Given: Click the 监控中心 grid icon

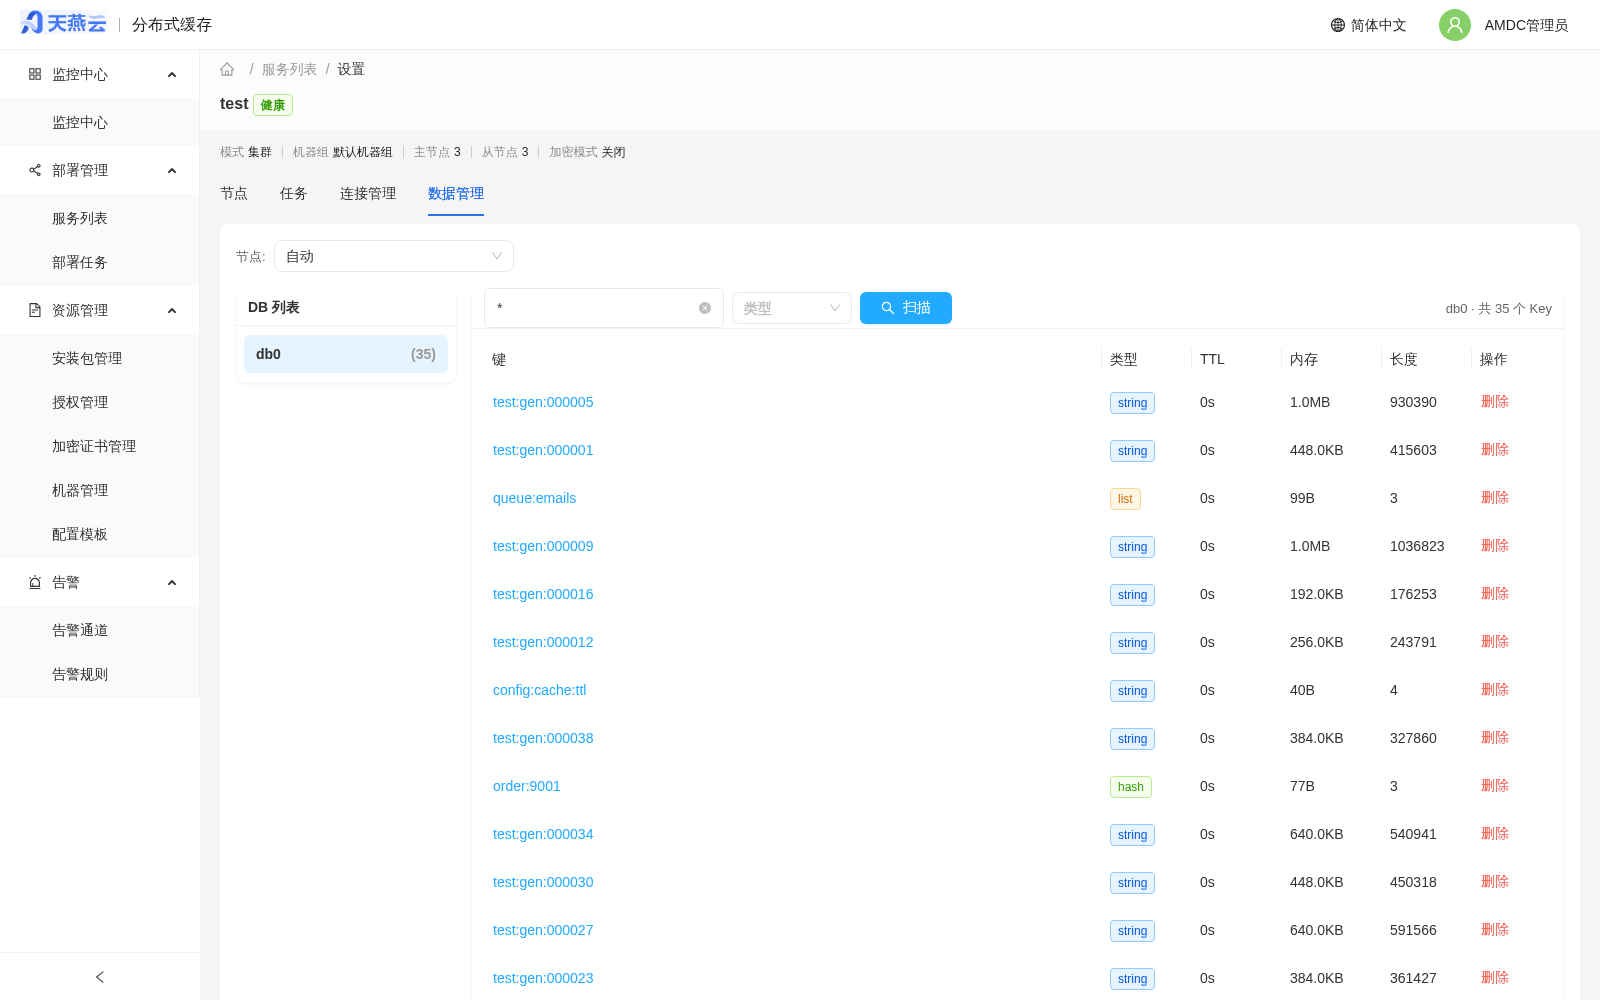Looking at the screenshot, I should (35, 74).
